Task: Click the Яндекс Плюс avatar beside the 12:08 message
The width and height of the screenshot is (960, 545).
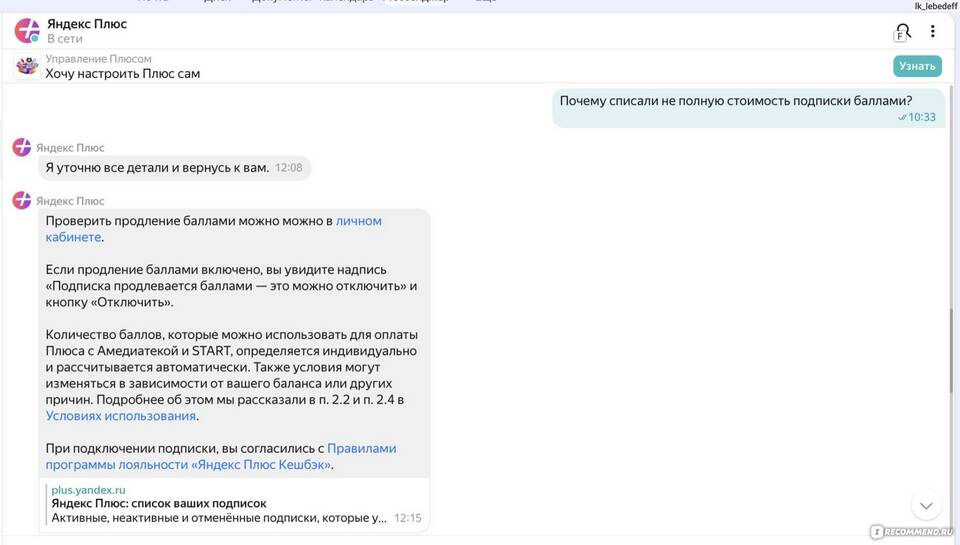Action: (x=22, y=148)
